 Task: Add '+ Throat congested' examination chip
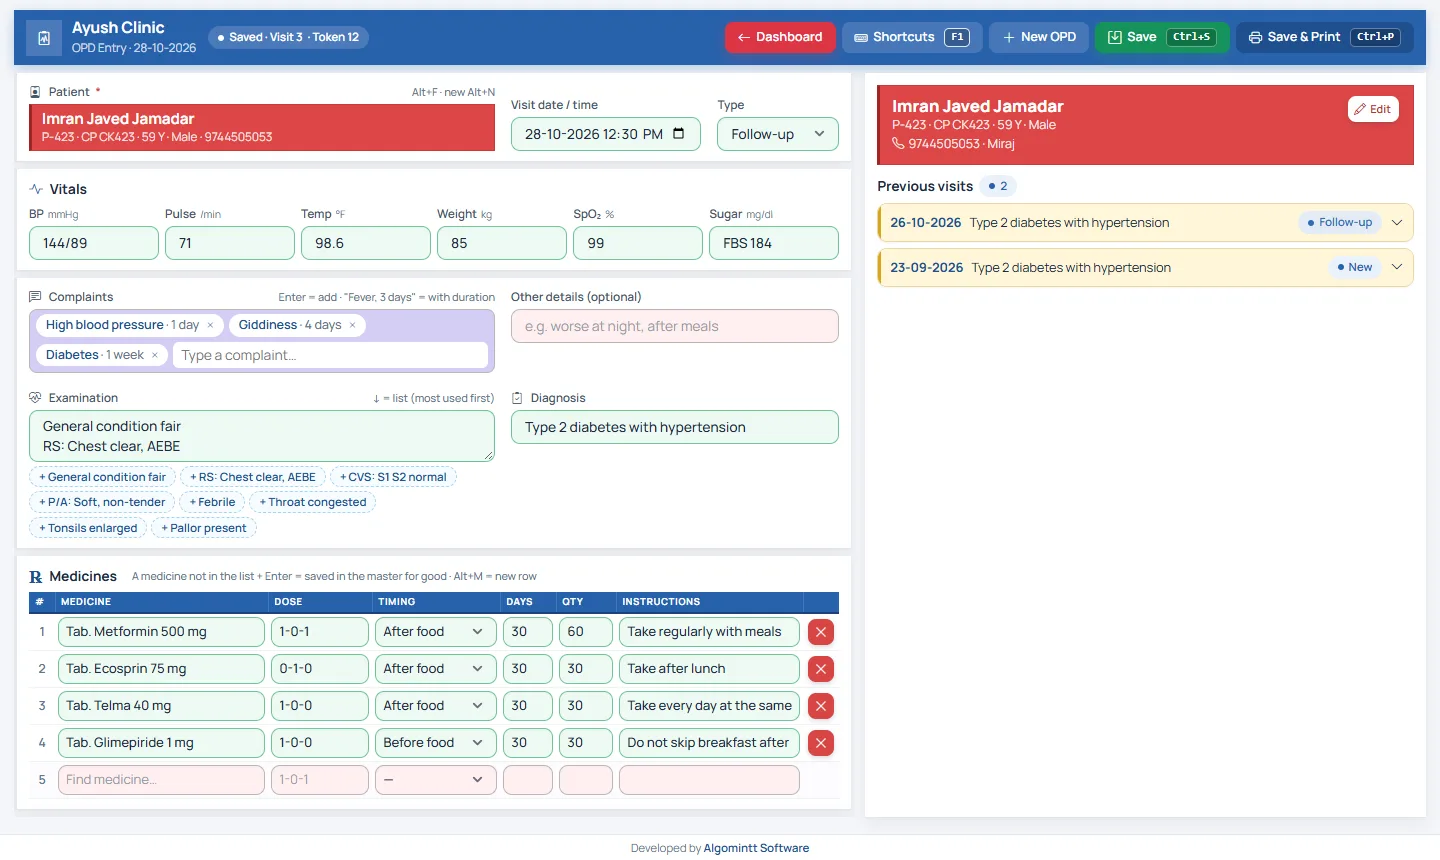coord(313,502)
